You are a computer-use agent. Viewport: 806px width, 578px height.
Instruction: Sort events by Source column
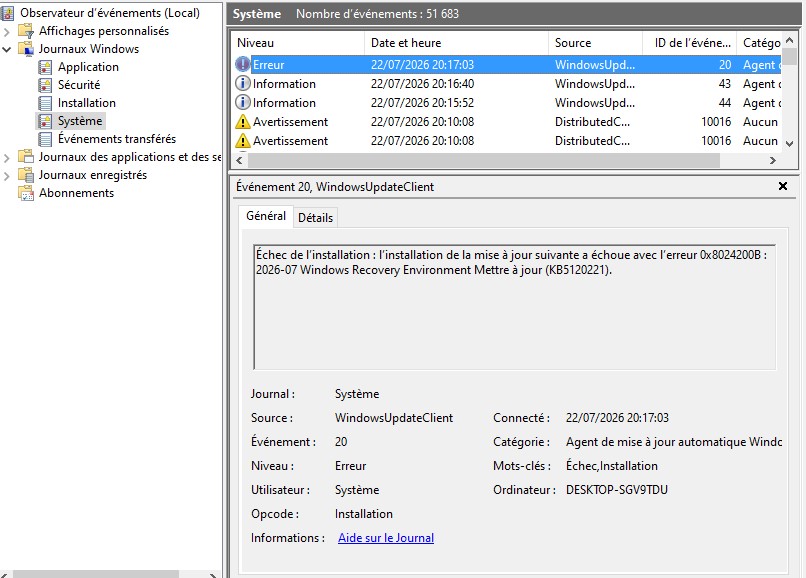pyautogui.click(x=595, y=43)
